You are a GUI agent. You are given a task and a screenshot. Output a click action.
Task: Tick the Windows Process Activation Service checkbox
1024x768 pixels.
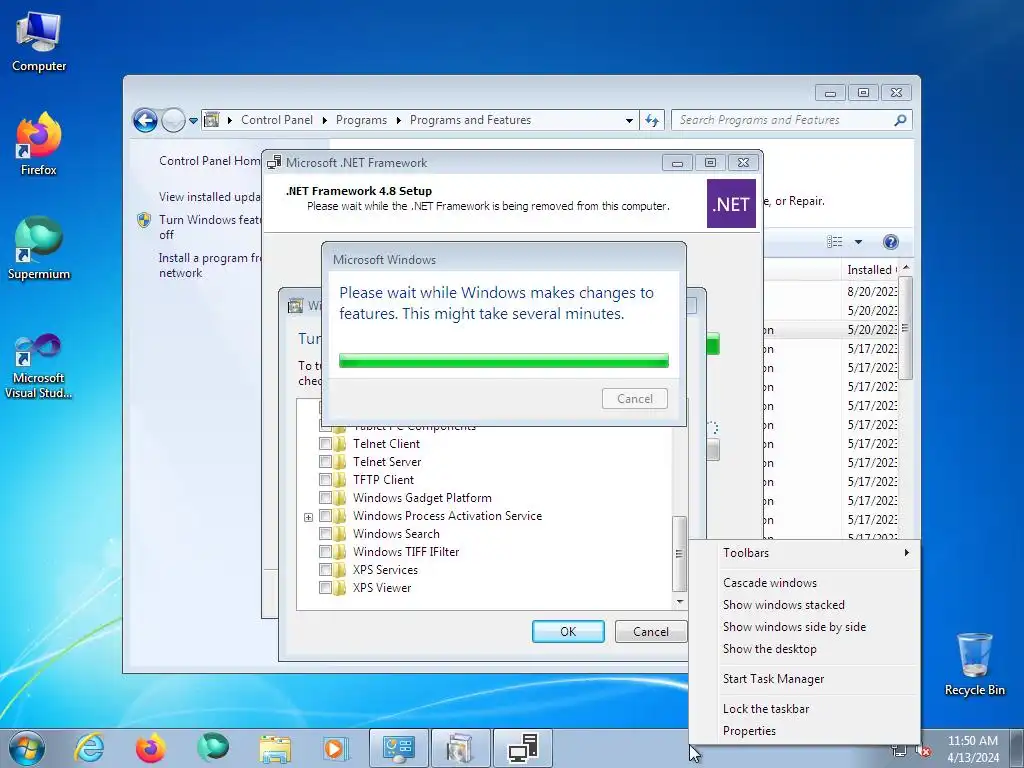[325, 516]
